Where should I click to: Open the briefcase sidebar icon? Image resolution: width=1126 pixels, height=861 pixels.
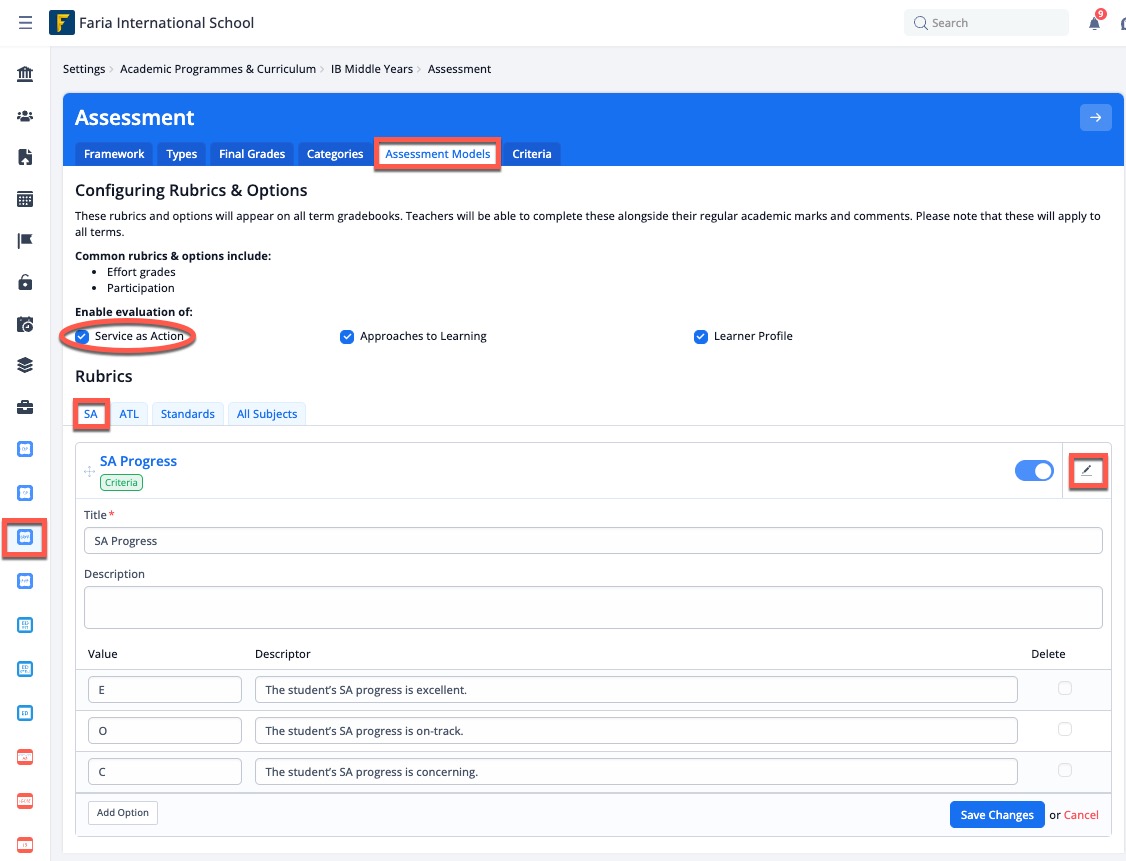pyautogui.click(x=25, y=407)
